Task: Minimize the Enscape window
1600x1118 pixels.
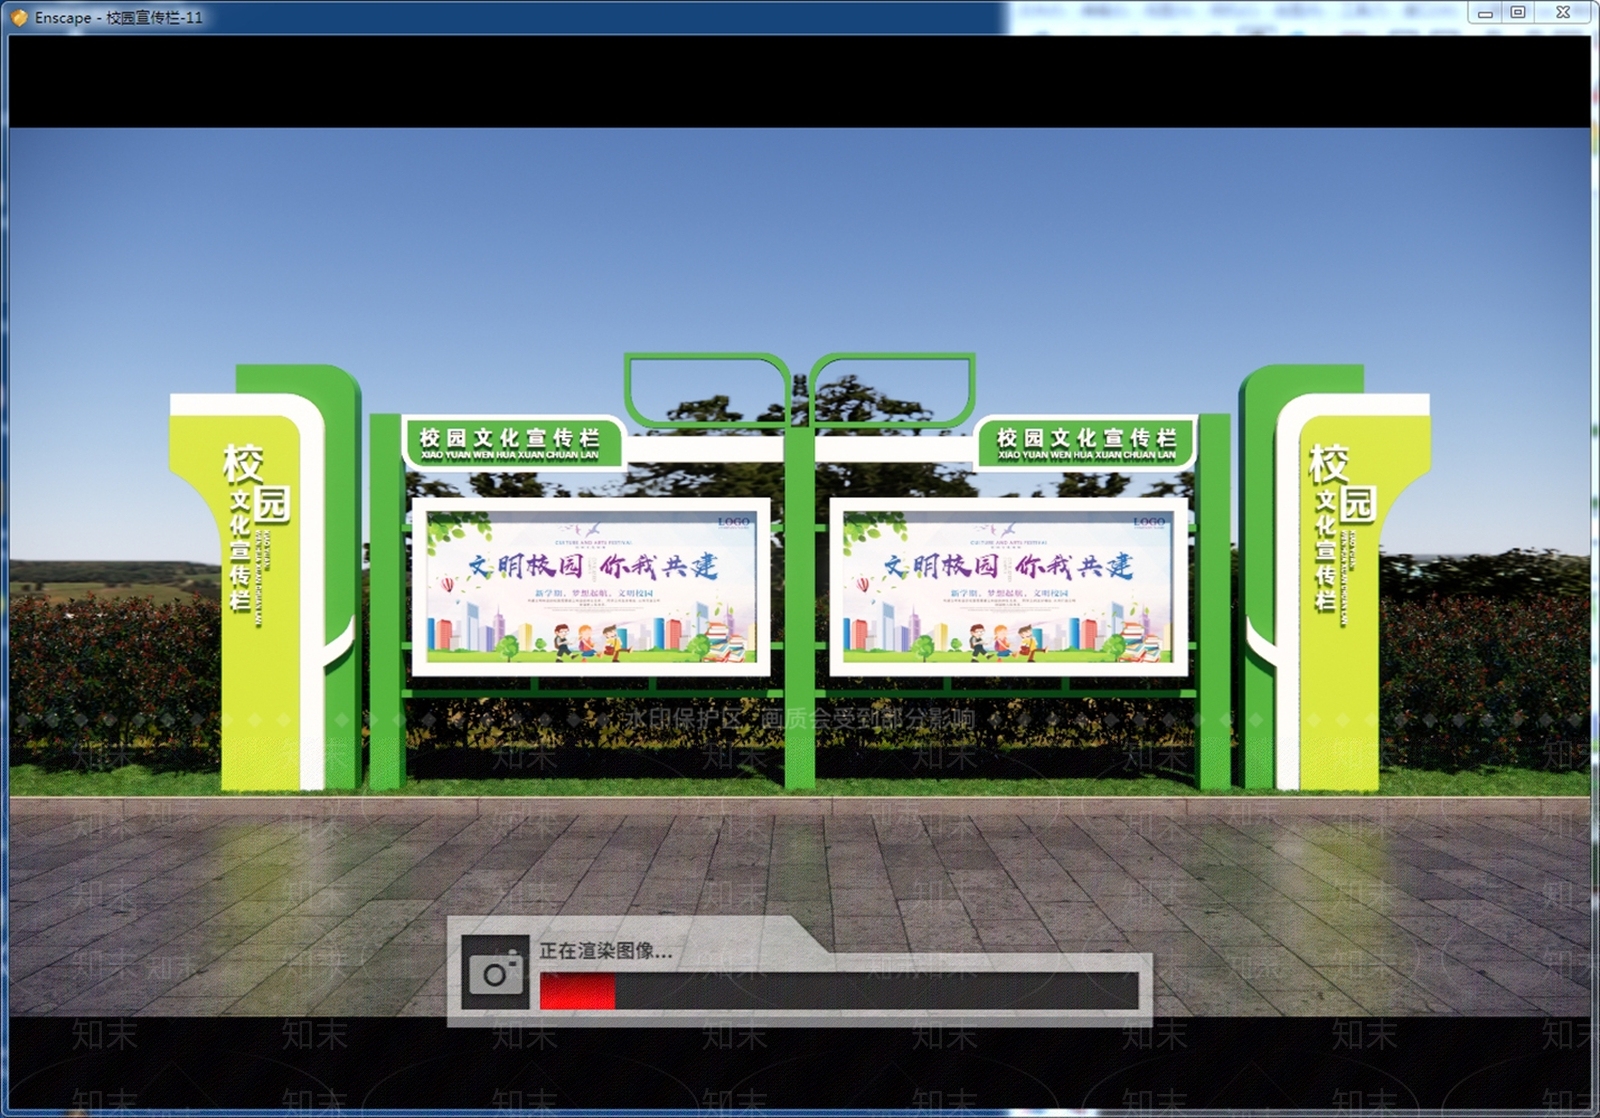Action: (x=1485, y=13)
